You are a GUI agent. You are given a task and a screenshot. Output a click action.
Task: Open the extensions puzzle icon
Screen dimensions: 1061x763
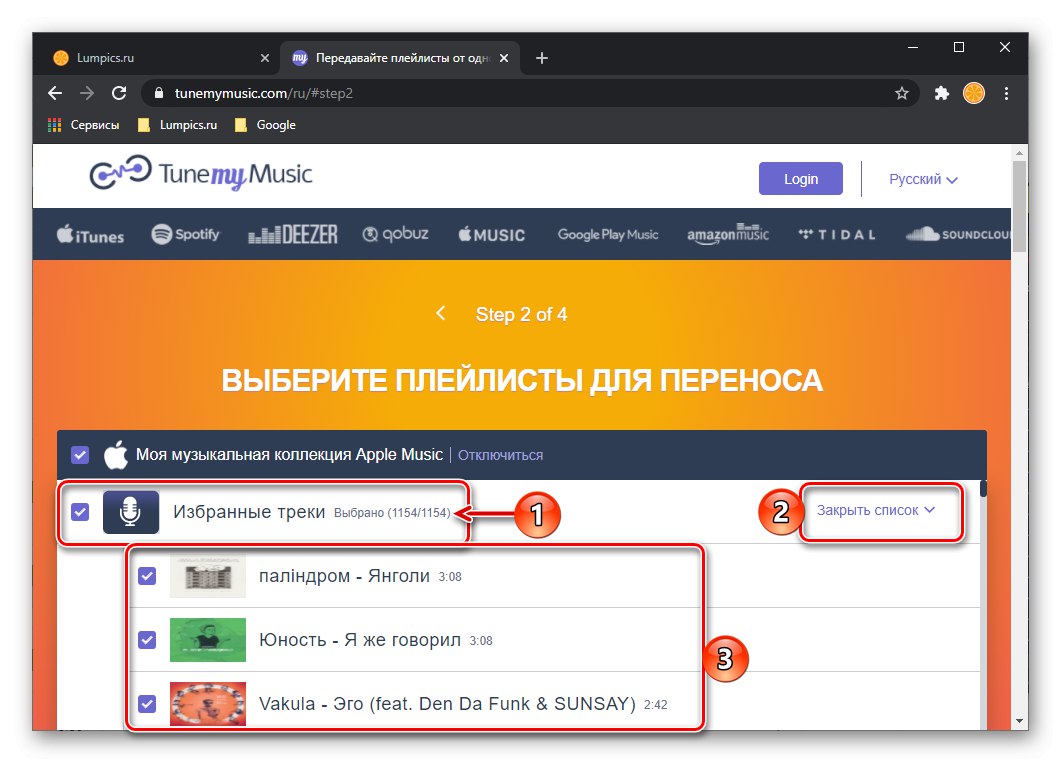point(941,93)
